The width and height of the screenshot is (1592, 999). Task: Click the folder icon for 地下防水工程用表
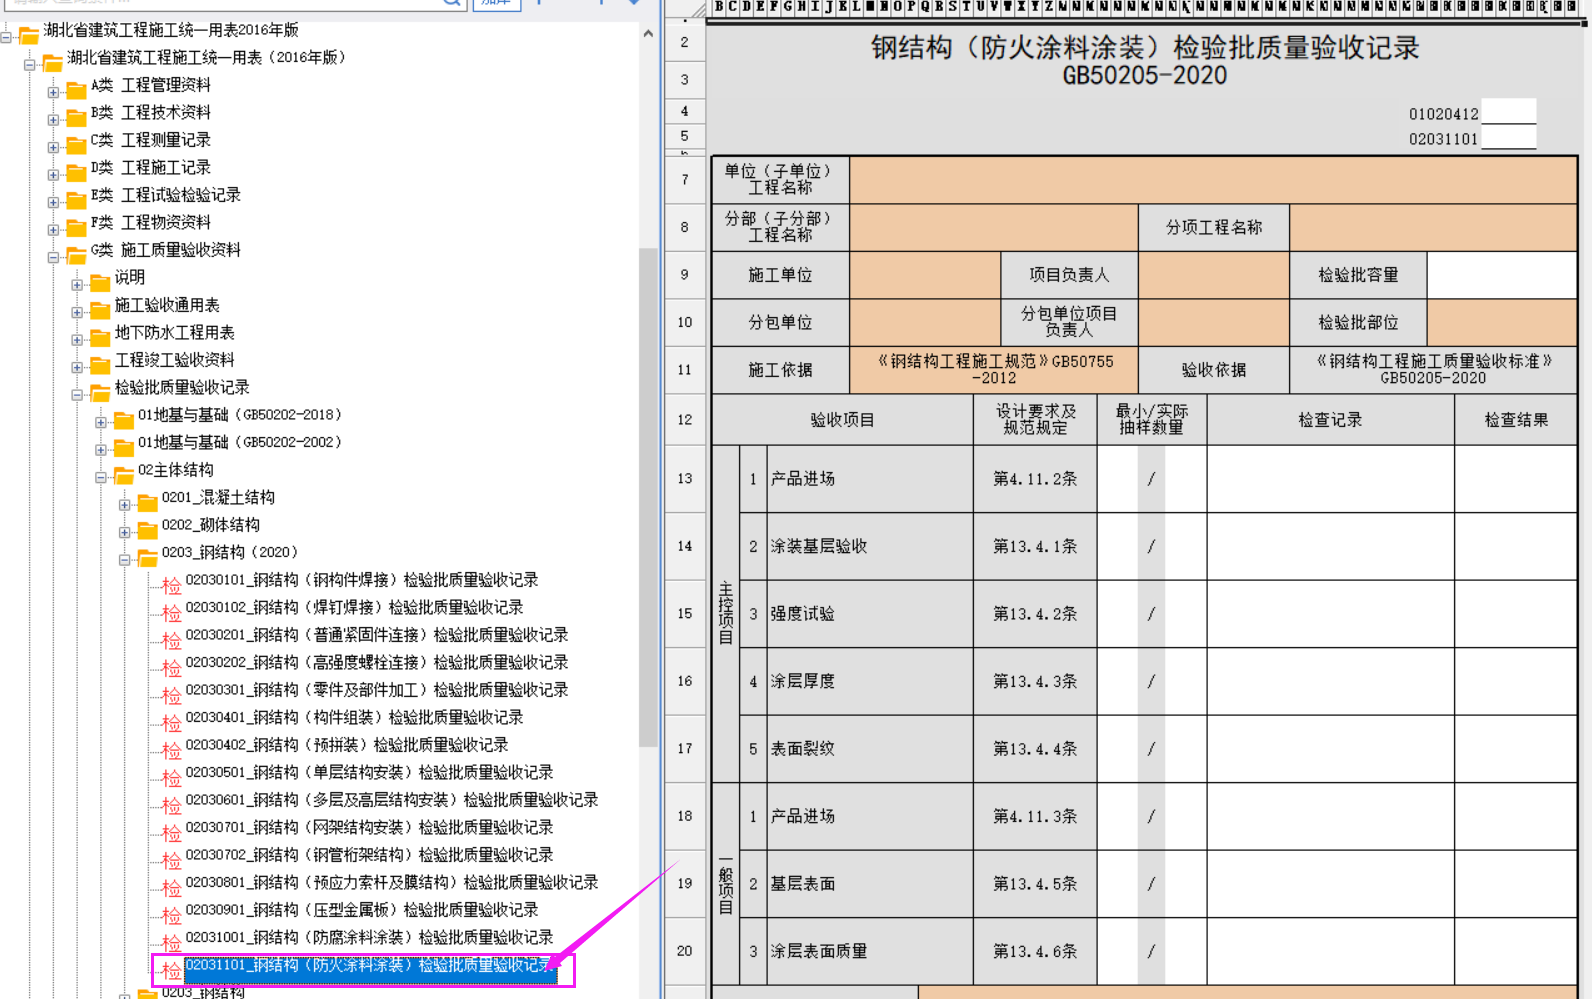click(100, 337)
